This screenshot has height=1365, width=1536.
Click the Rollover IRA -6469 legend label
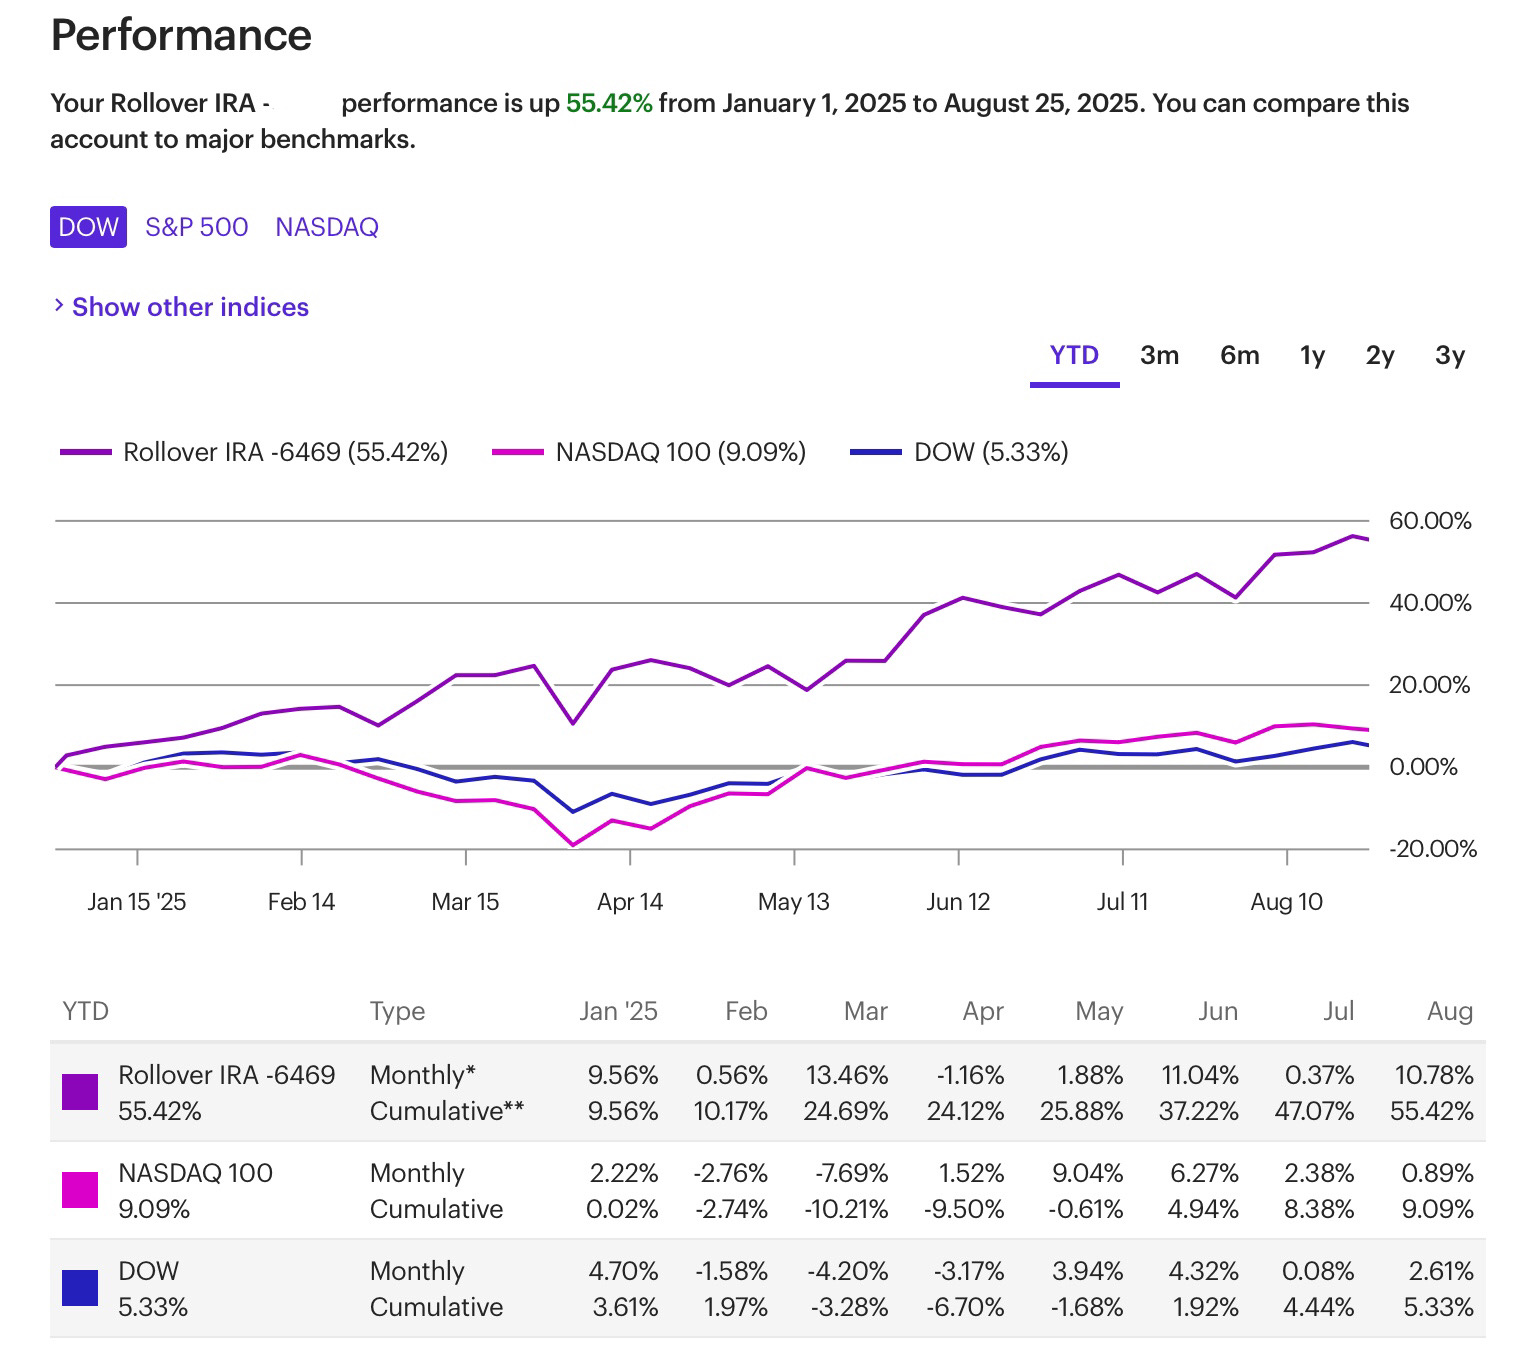pos(285,453)
